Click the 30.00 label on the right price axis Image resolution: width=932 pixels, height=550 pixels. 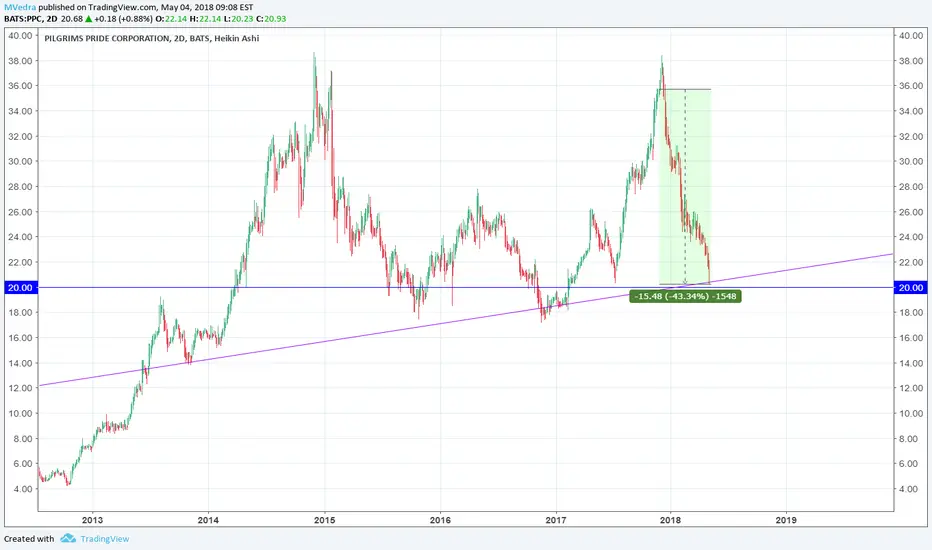point(911,161)
